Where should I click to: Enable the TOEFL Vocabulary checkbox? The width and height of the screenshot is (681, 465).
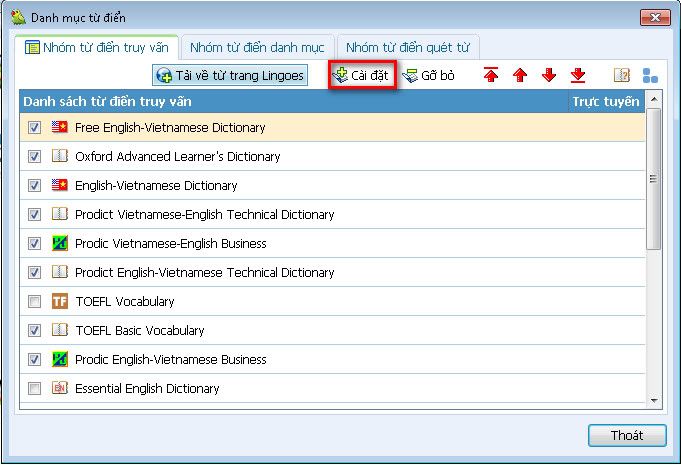[35, 301]
